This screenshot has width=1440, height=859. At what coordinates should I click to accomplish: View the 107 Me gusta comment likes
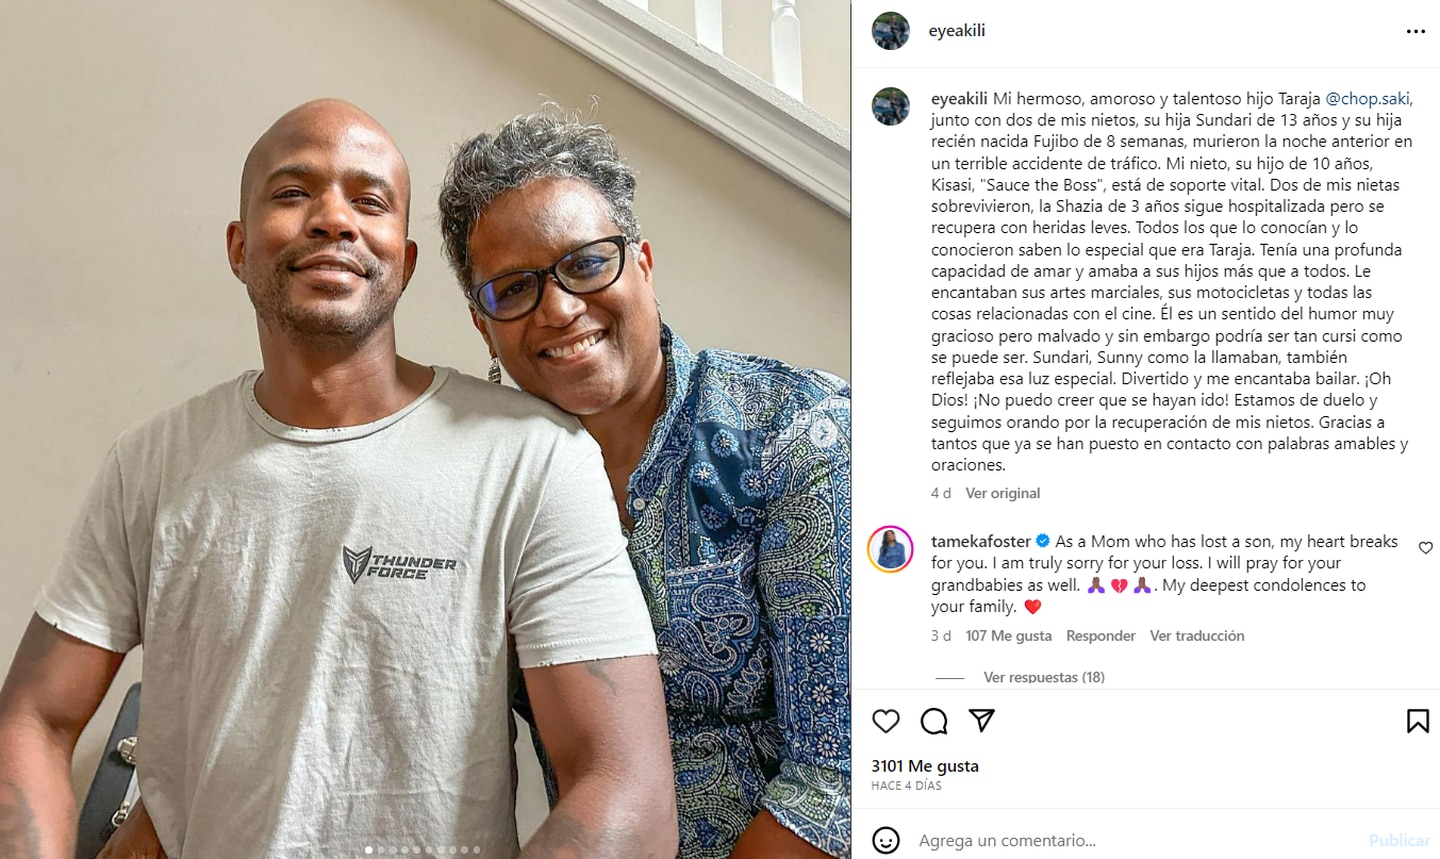click(1008, 636)
